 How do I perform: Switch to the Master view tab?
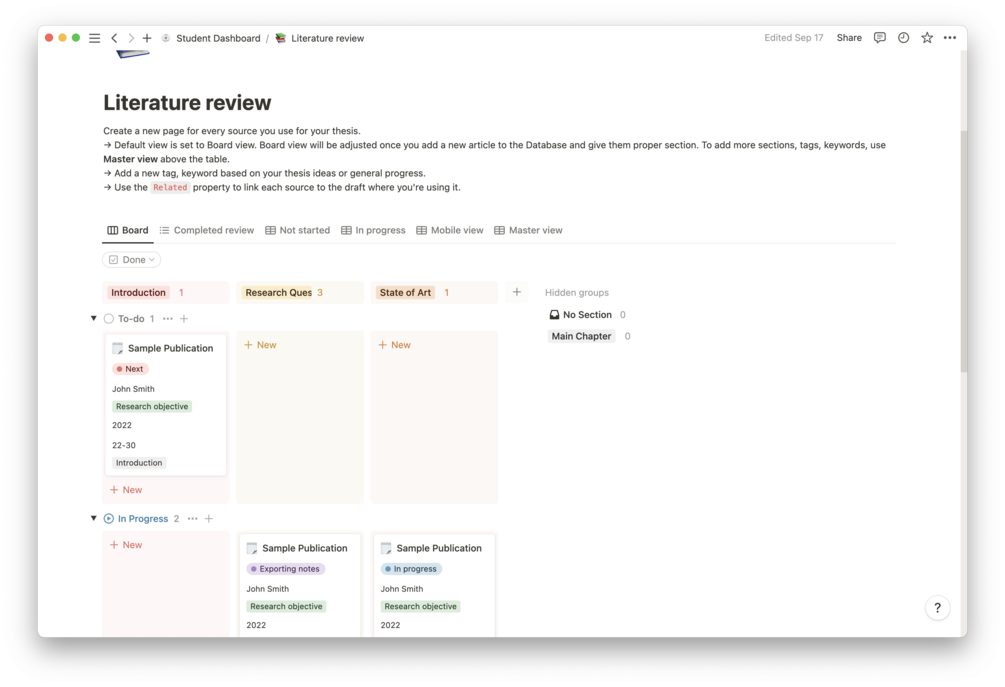coord(528,230)
